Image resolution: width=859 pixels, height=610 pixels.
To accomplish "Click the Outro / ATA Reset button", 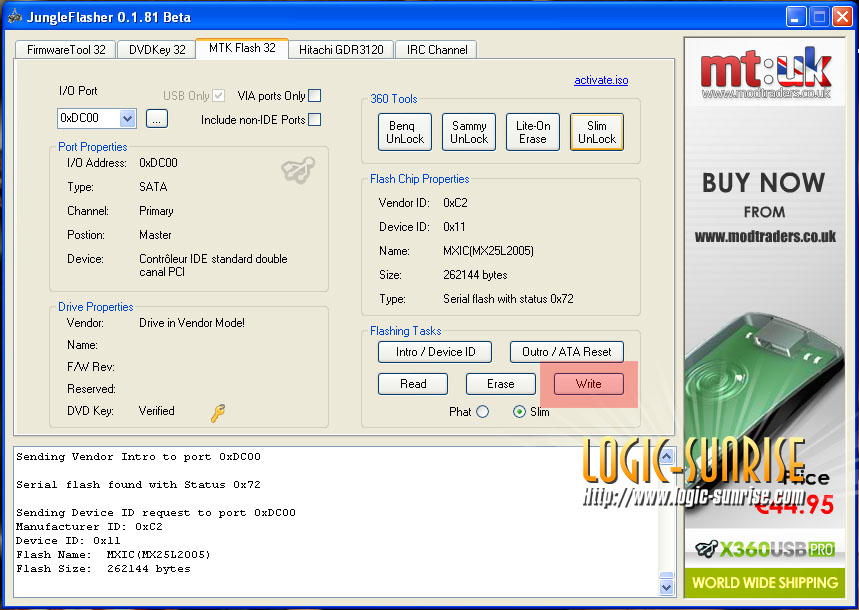I will [566, 352].
